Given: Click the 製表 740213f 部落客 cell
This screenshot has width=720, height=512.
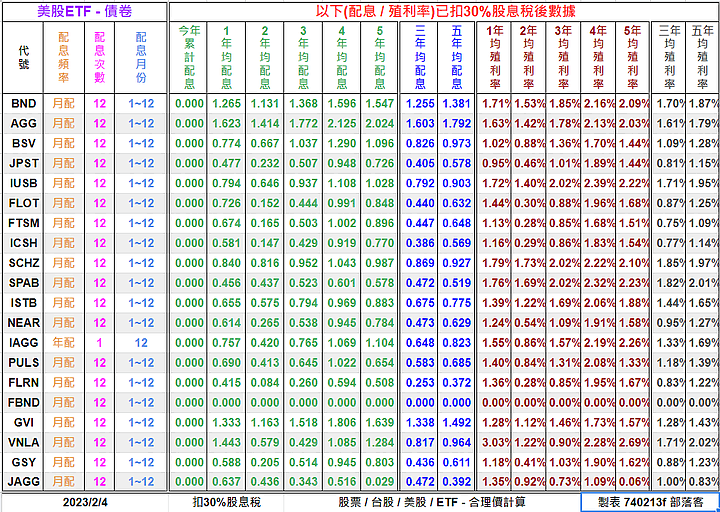Looking at the screenshot, I should click(x=650, y=502).
